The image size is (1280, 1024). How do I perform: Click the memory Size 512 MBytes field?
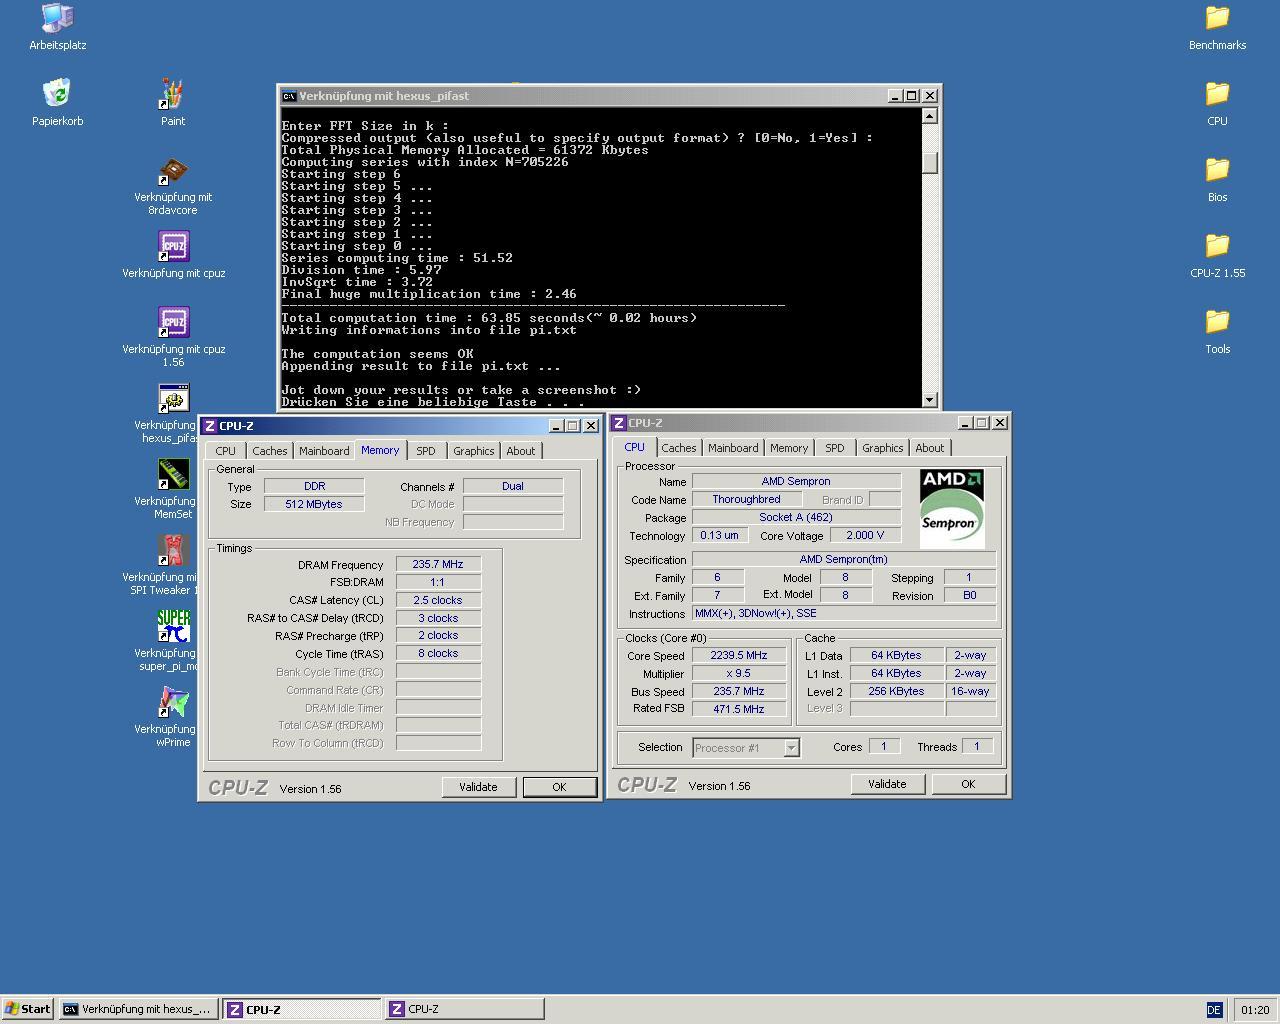314,504
